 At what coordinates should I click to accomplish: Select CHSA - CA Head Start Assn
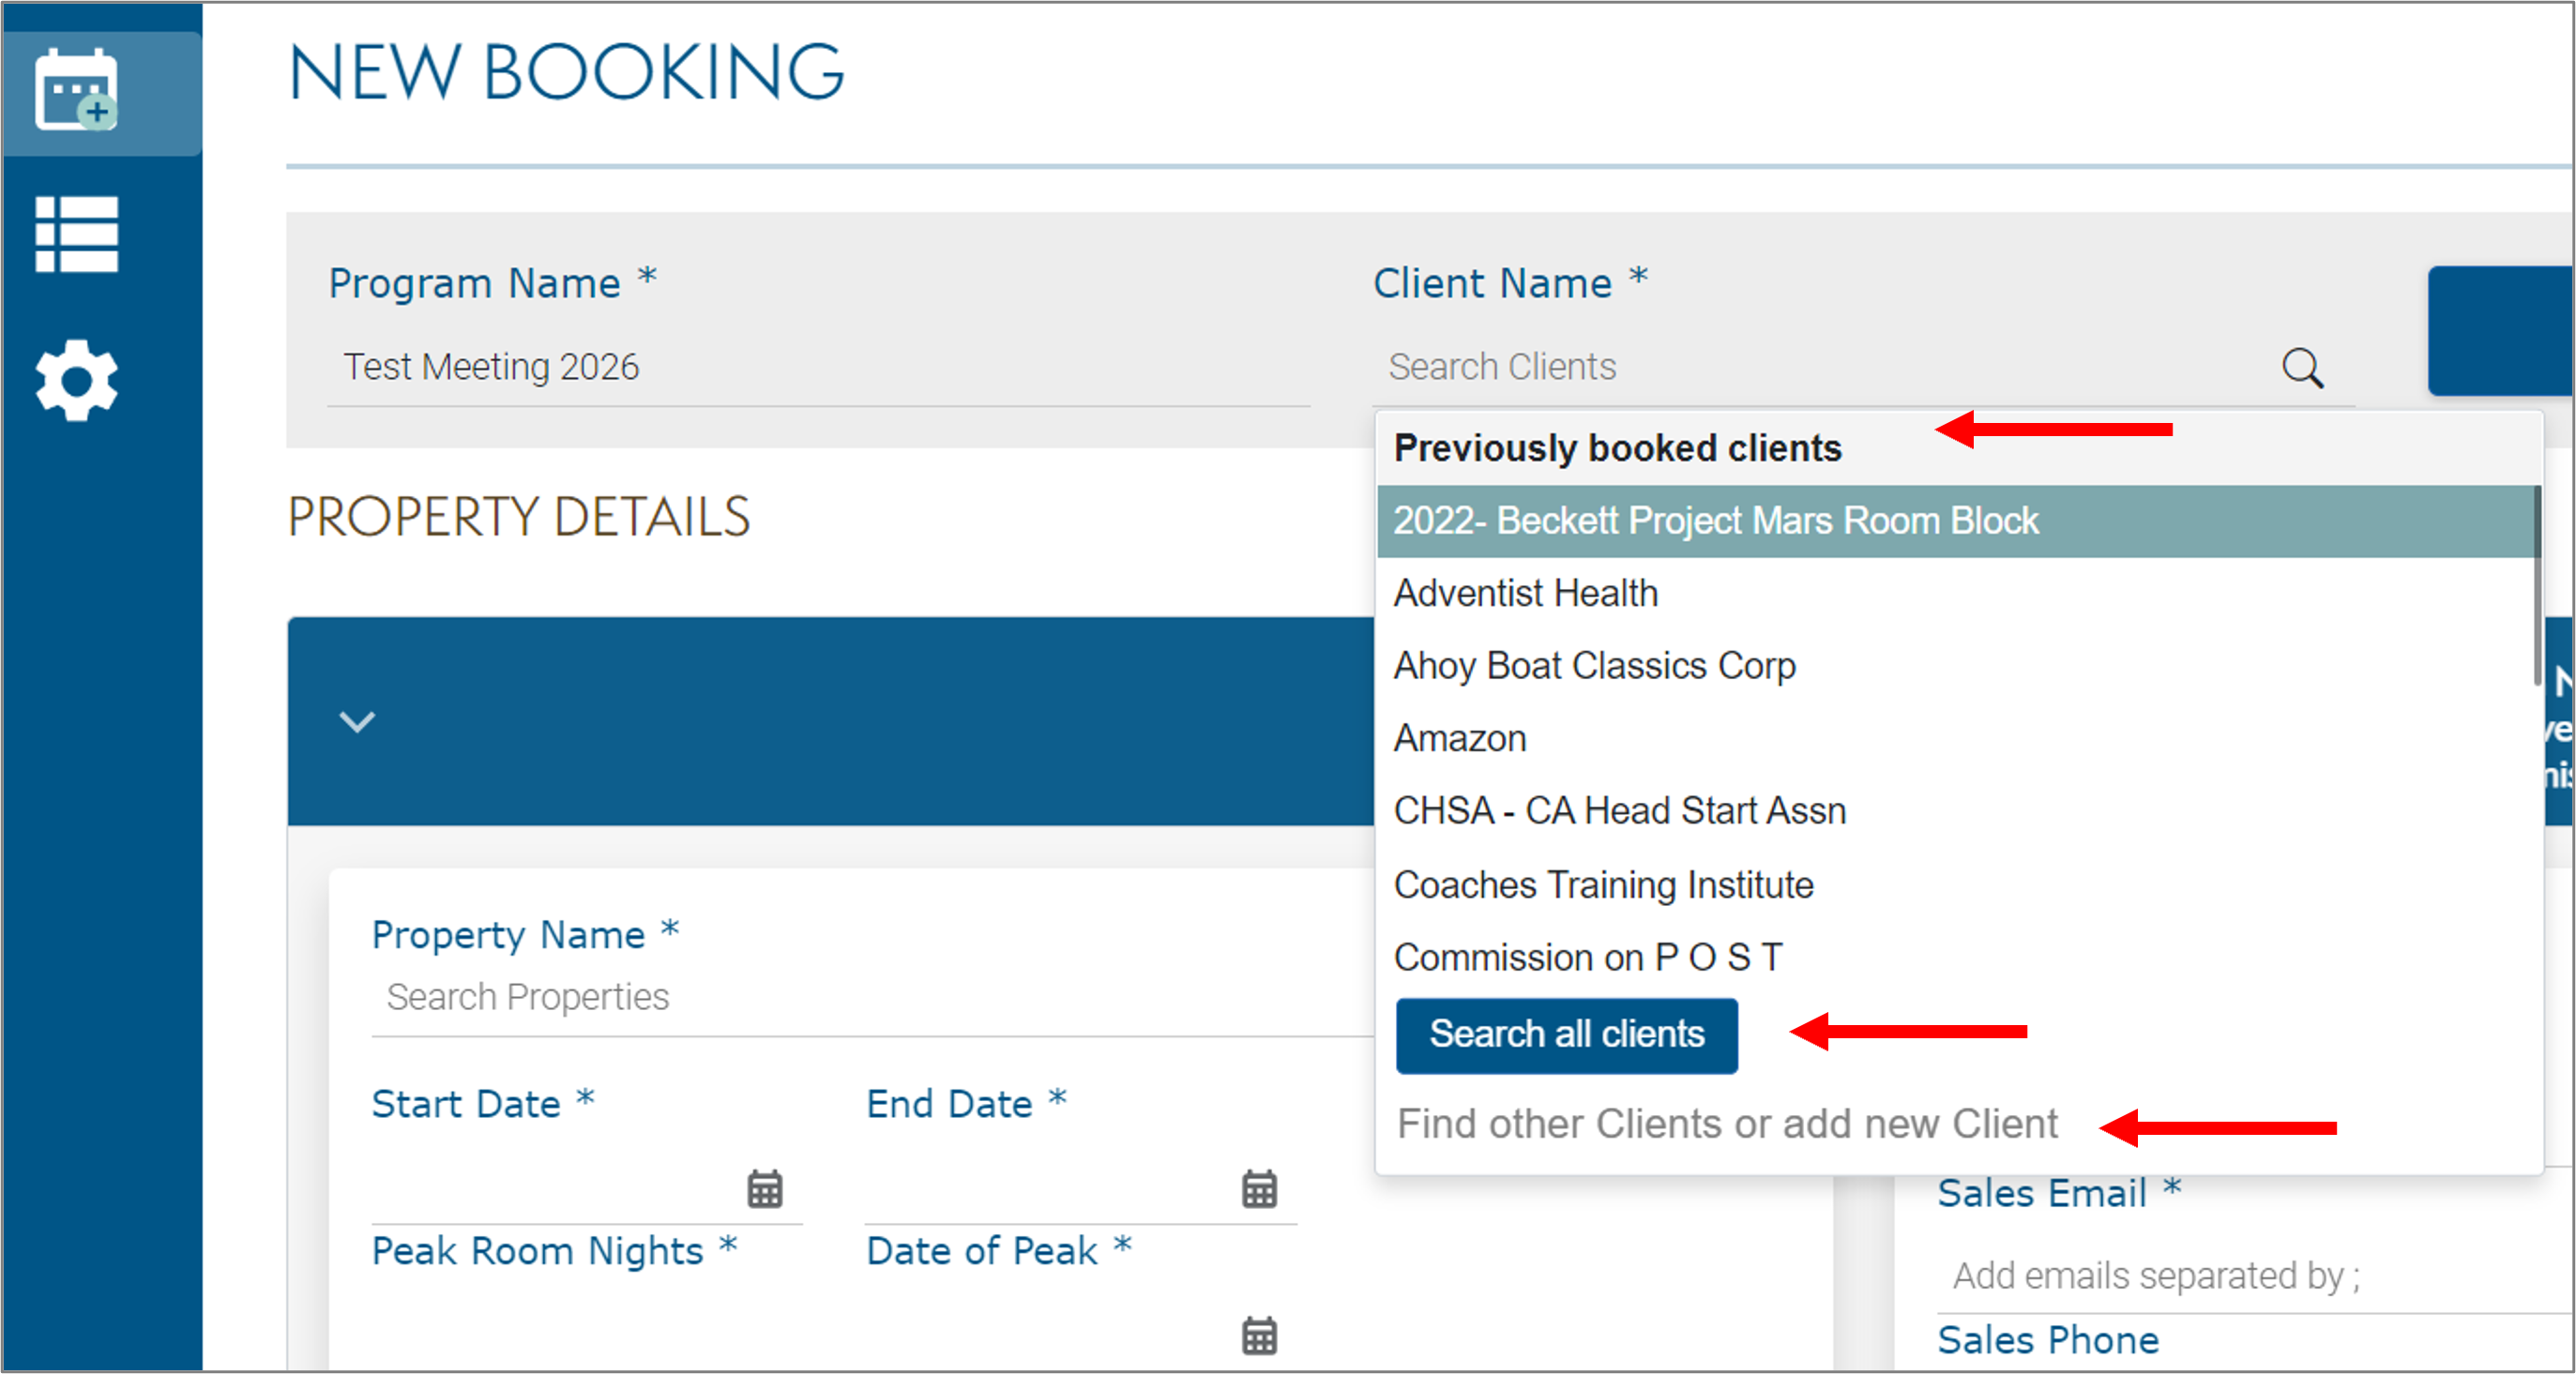1620,810
